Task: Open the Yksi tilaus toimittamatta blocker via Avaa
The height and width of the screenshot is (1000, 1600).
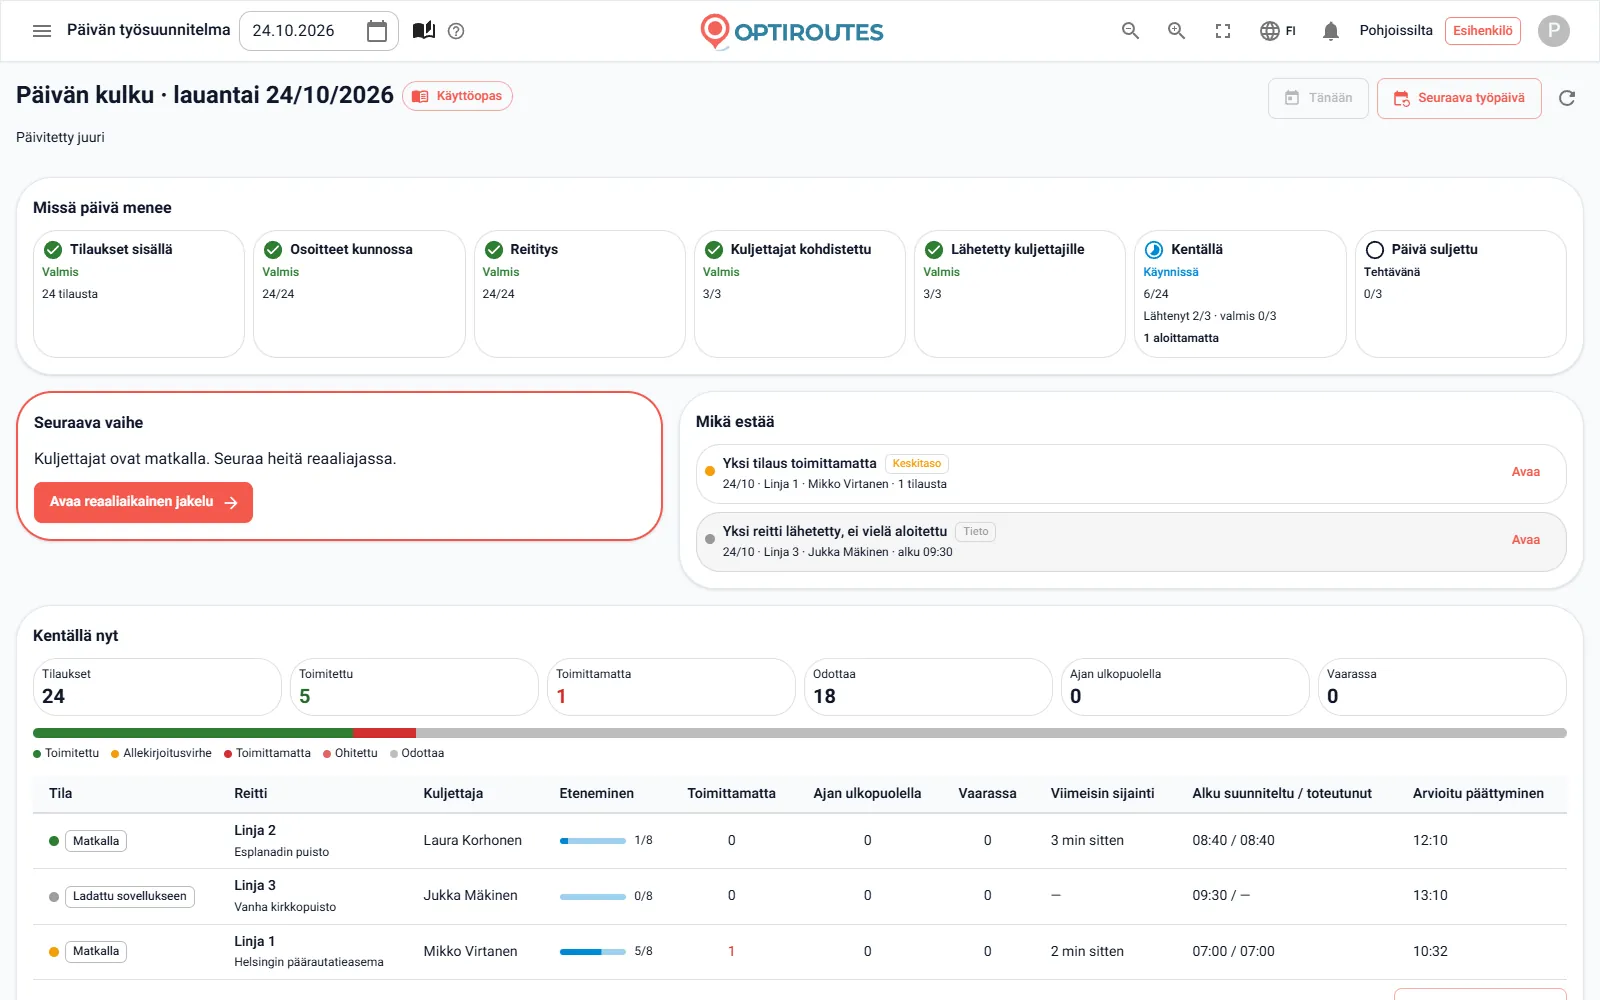Action: (1525, 472)
